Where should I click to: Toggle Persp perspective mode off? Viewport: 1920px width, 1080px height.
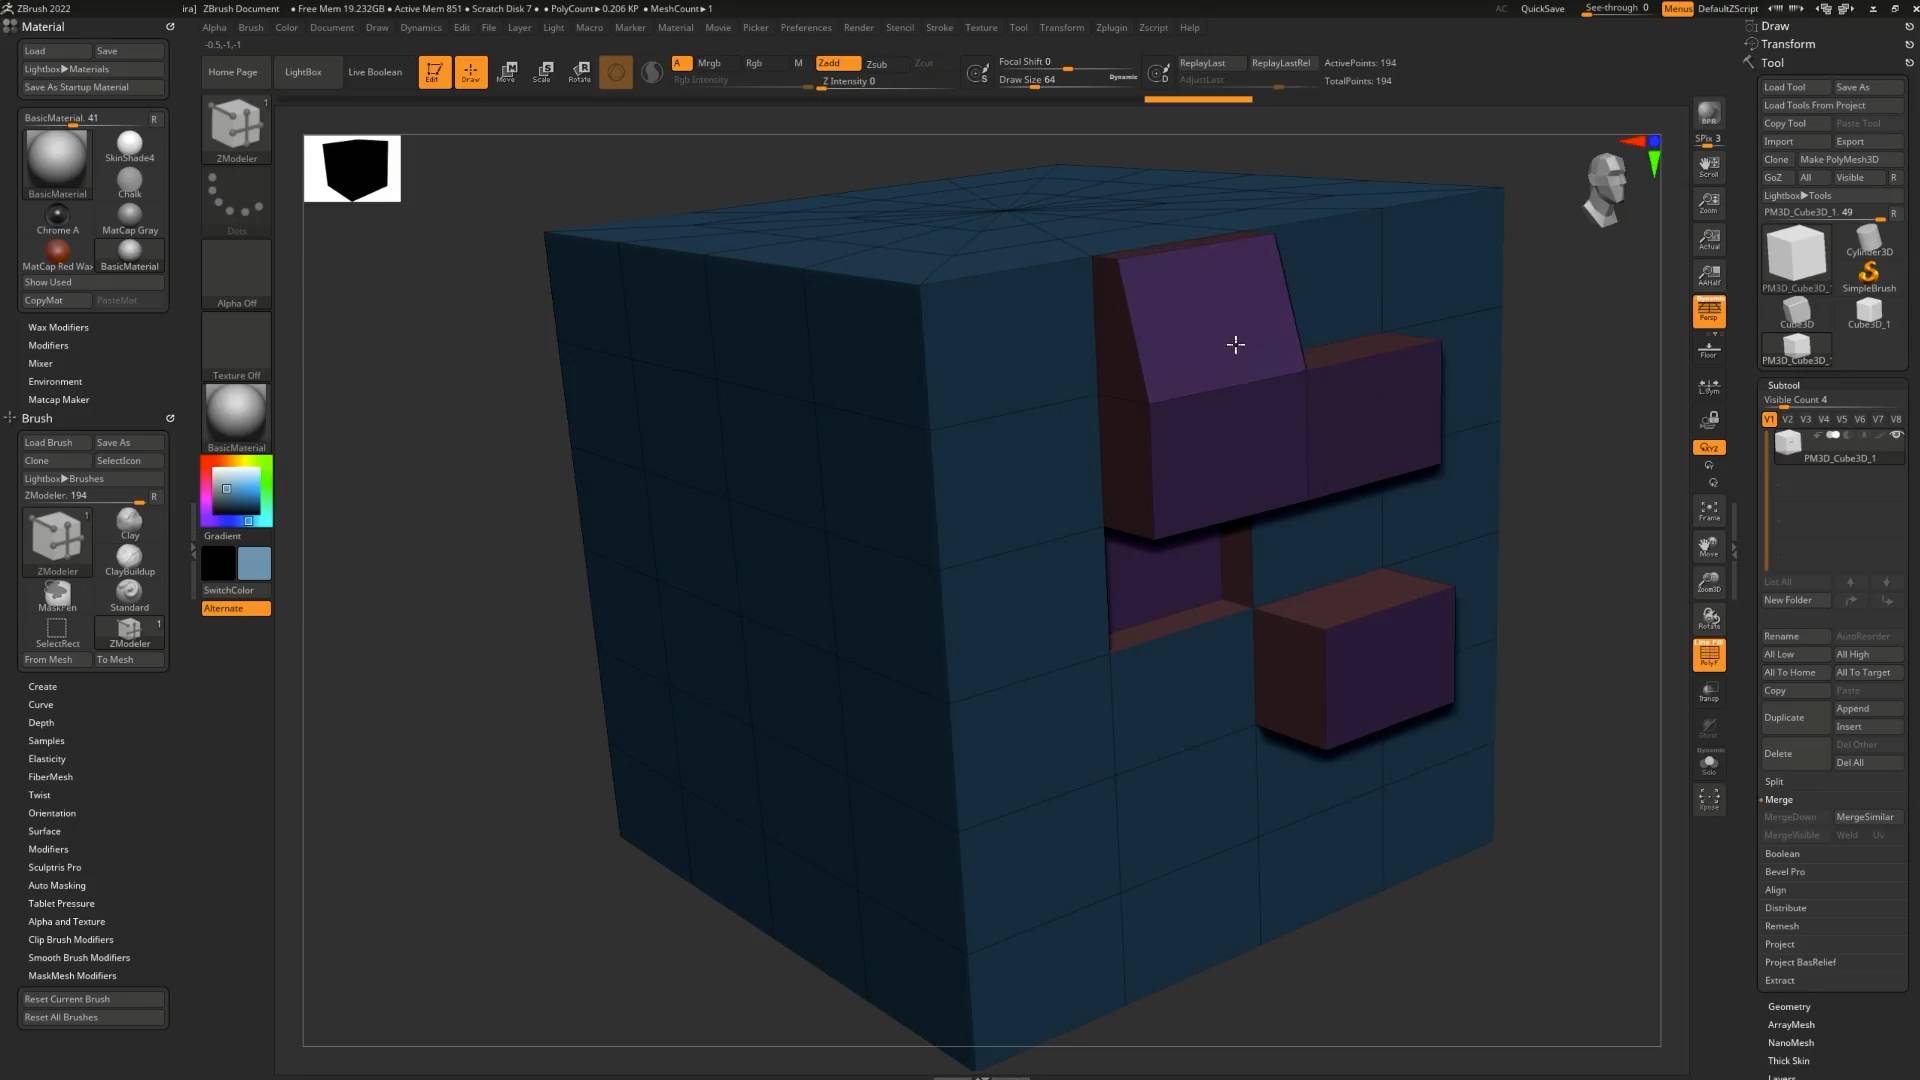[1709, 311]
